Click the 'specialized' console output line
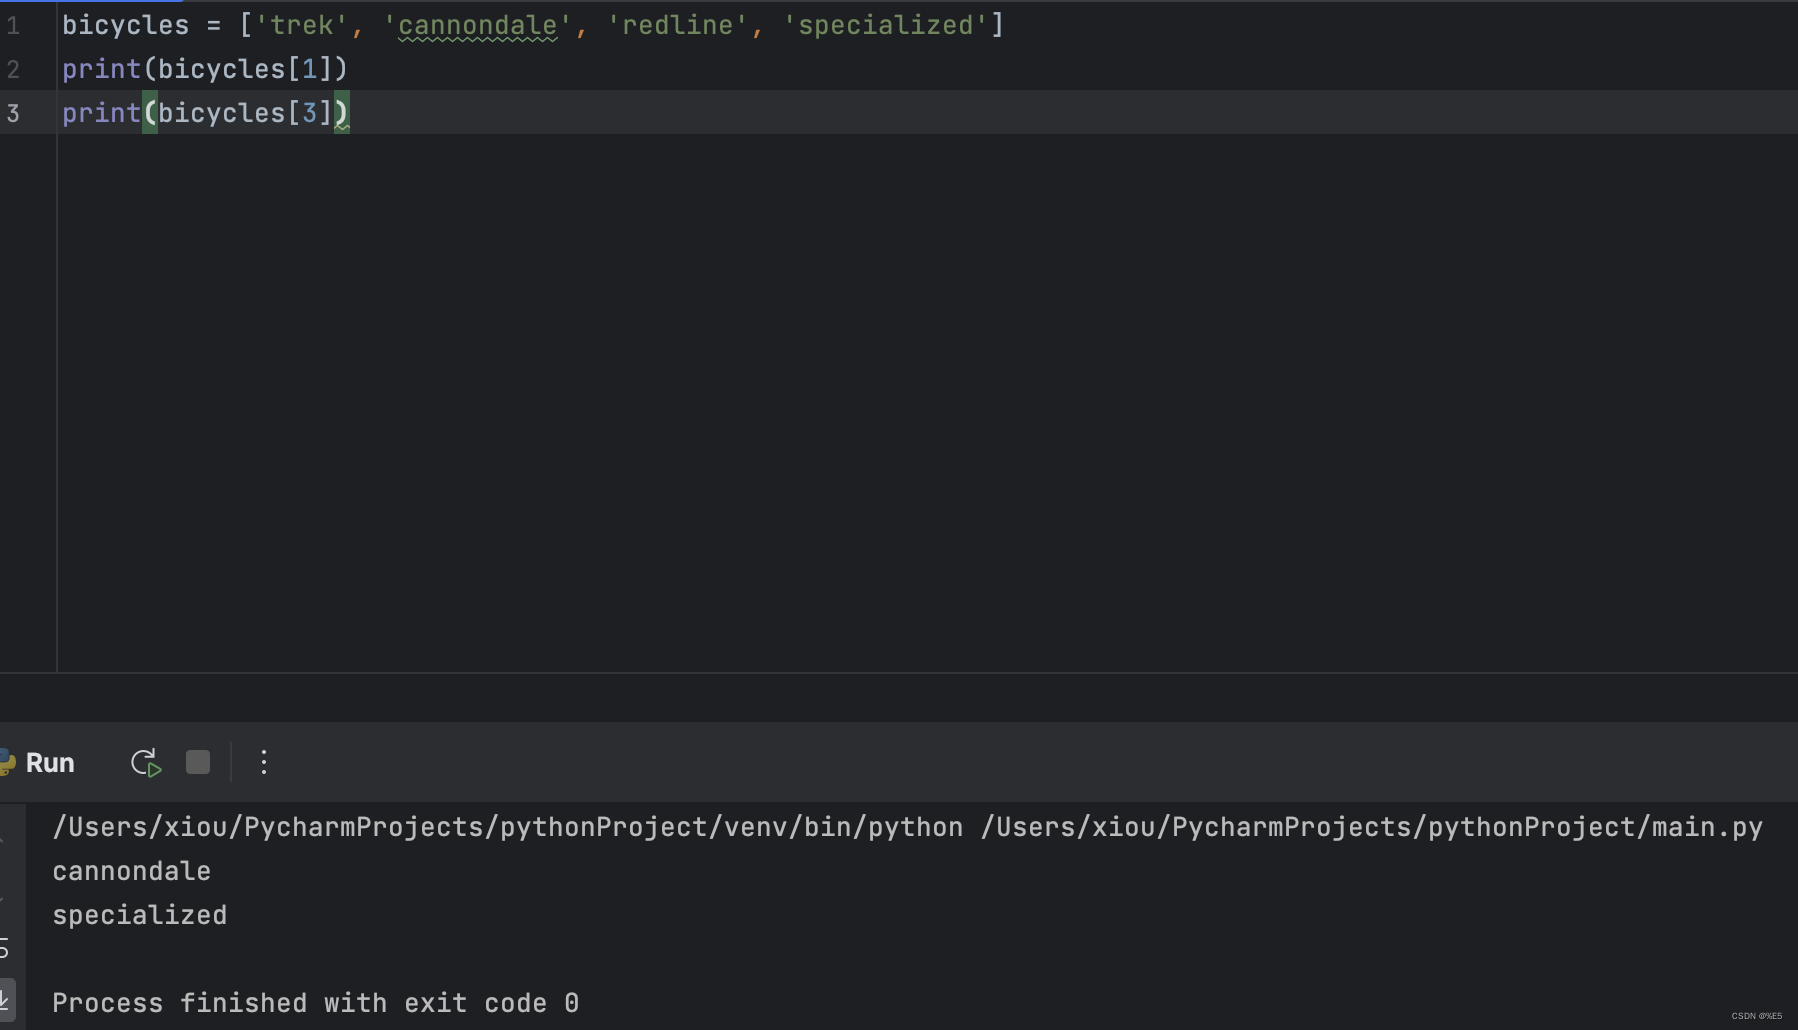 click(140, 915)
